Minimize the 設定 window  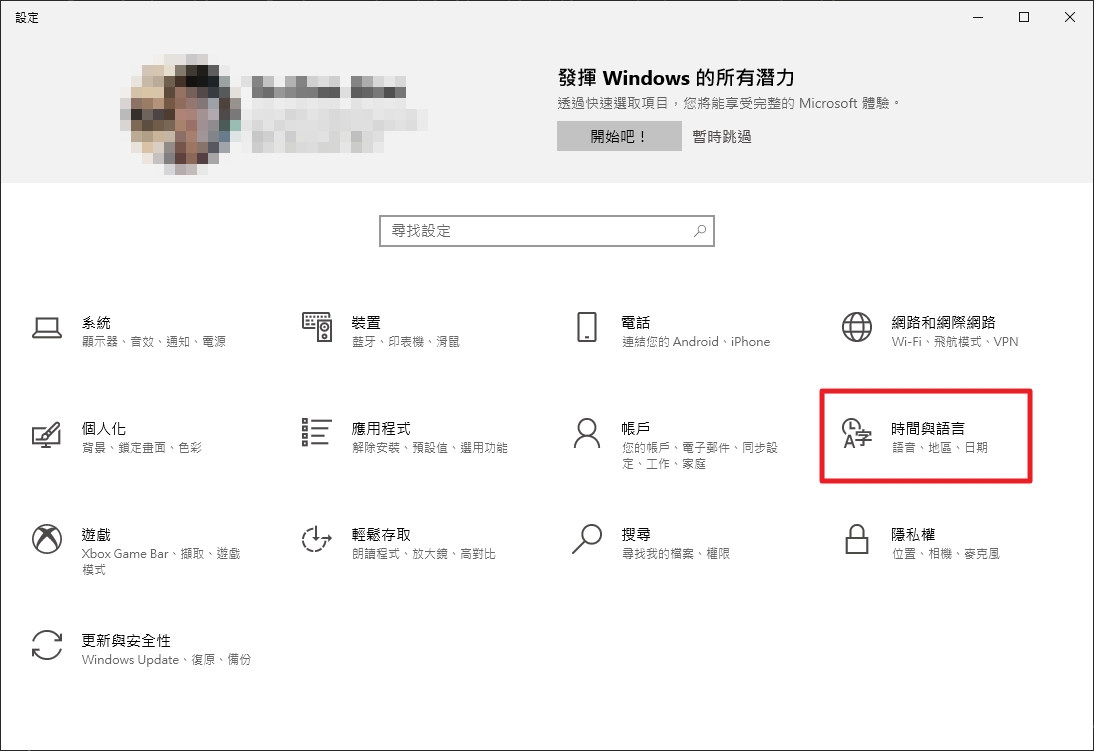978,17
